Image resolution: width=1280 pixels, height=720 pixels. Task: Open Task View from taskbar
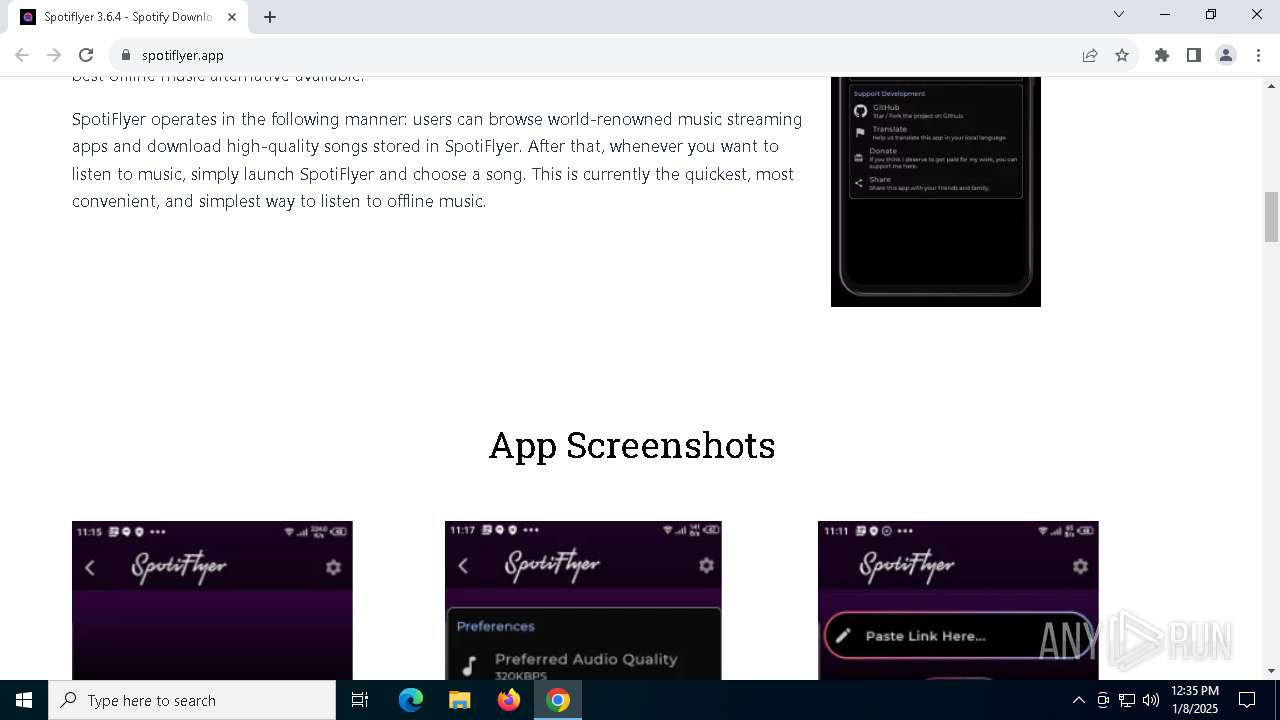pos(360,700)
